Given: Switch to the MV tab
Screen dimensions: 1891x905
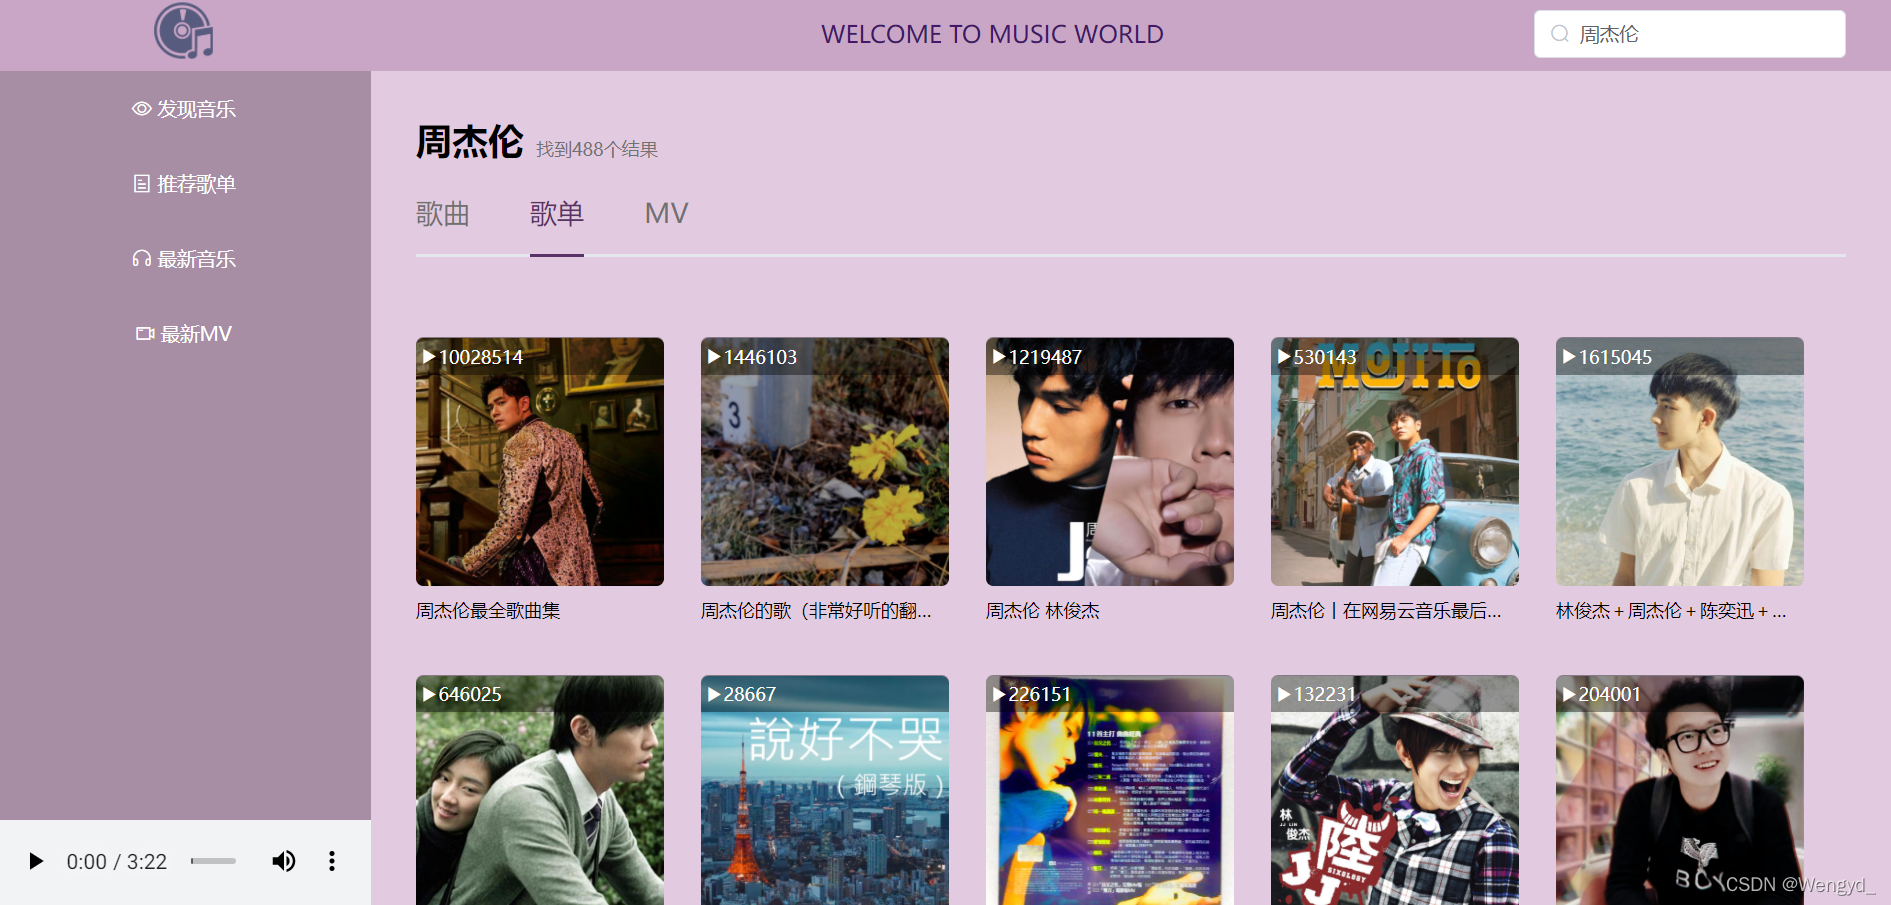Looking at the screenshot, I should (x=666, y=214).
